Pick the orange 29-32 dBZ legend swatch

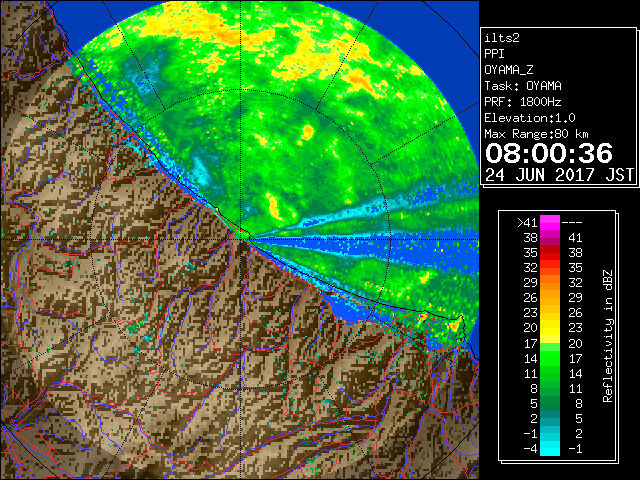550,283
